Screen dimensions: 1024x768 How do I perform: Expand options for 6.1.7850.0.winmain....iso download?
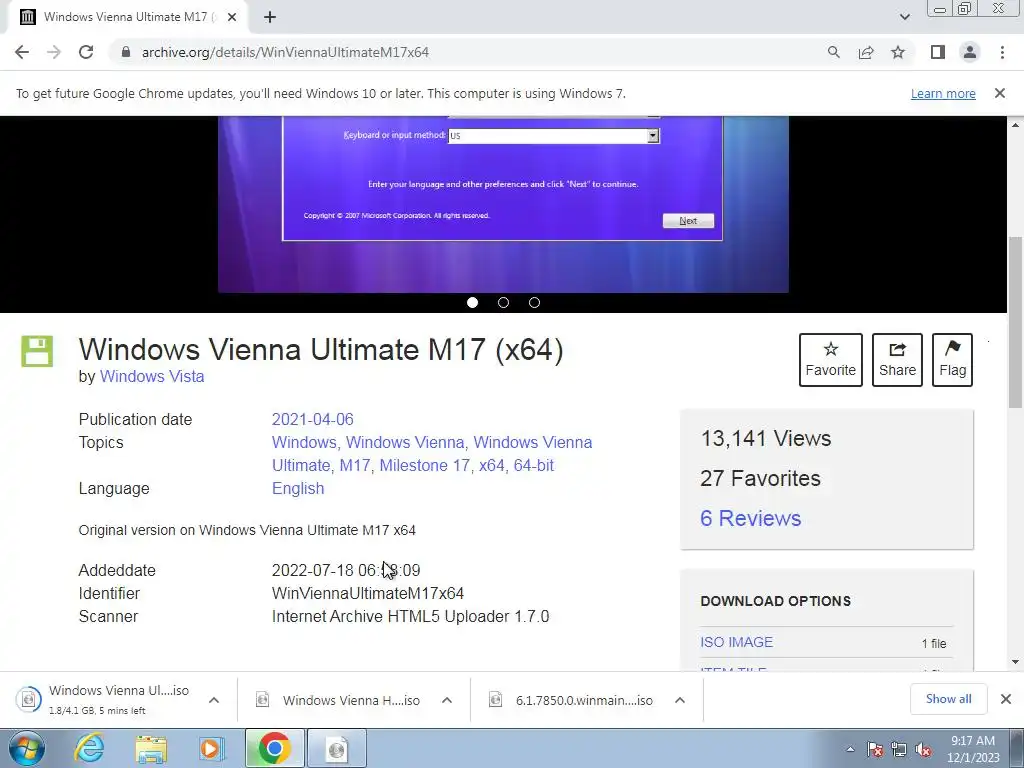(680, 700)
